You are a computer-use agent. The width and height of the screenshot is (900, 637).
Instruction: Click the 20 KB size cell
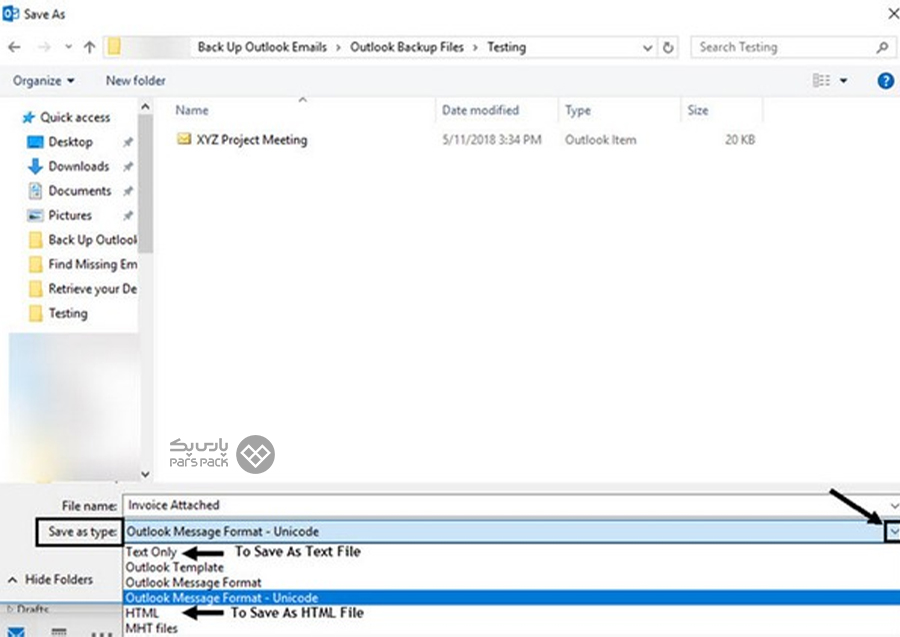740,140
